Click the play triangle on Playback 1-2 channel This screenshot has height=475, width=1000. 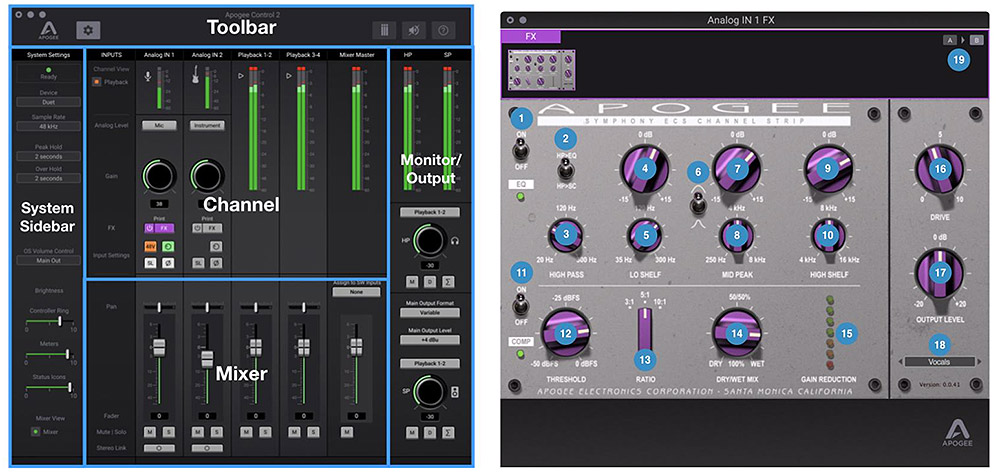(240, 76)
